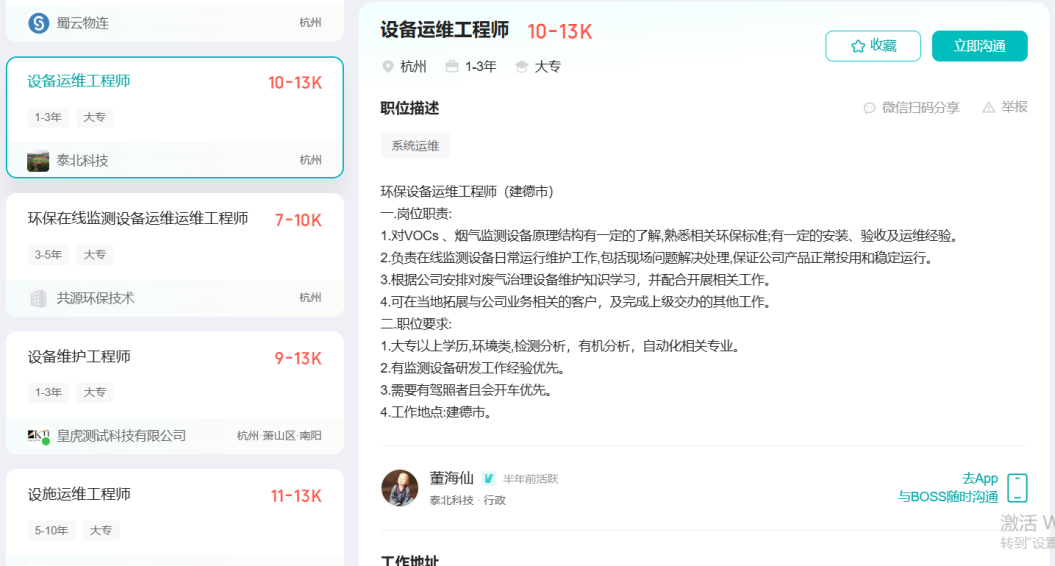The width and height of the screenshot is (1055, 566).
Task: Select the 设备运维工程师 title in job list
Action: [x=79, y=81]
